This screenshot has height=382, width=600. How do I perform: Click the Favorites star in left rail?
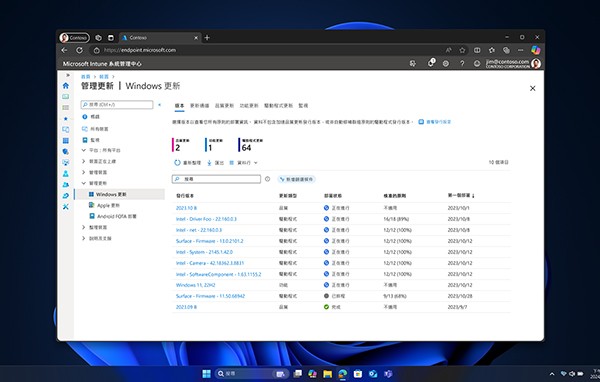coord(66,119)
